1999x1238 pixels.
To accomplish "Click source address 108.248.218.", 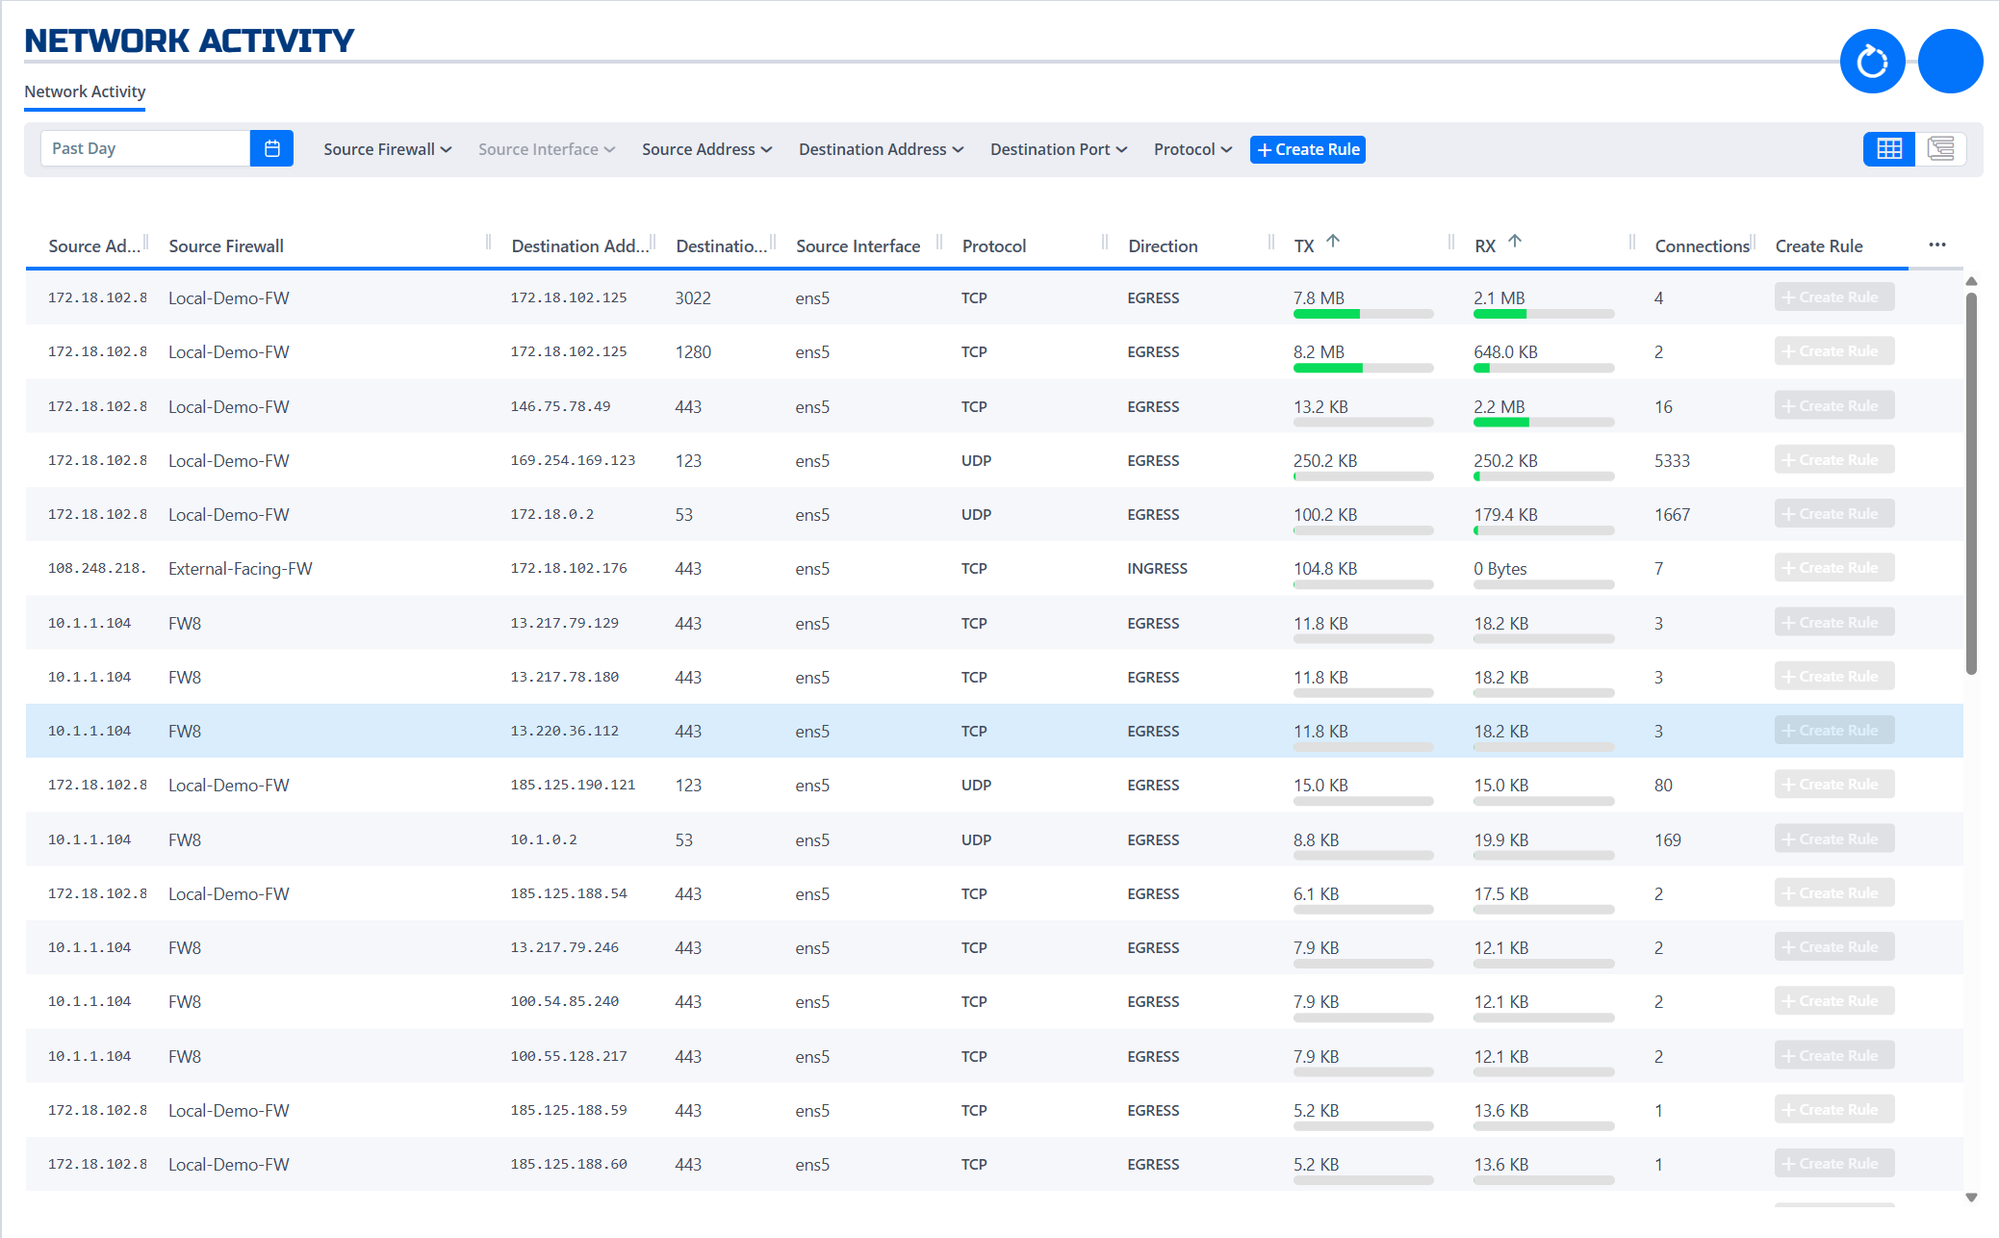I will click(97, 568).
